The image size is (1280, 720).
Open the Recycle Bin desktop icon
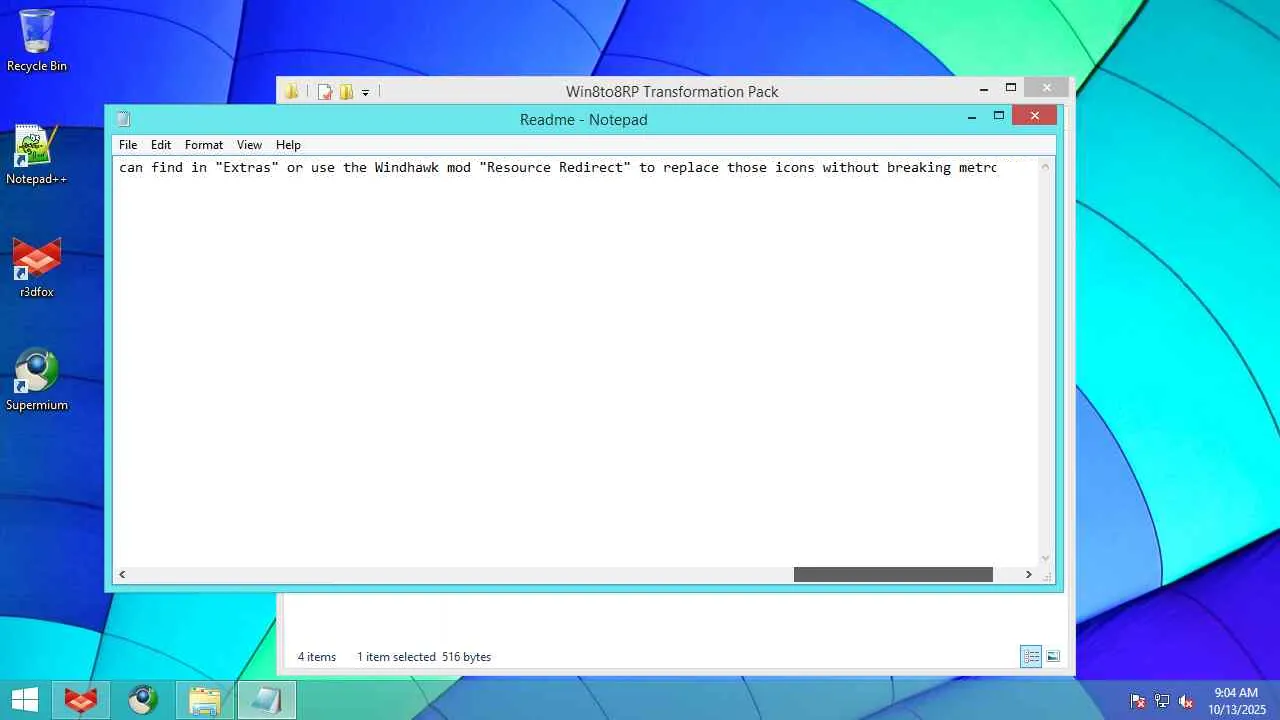point(37,41)
